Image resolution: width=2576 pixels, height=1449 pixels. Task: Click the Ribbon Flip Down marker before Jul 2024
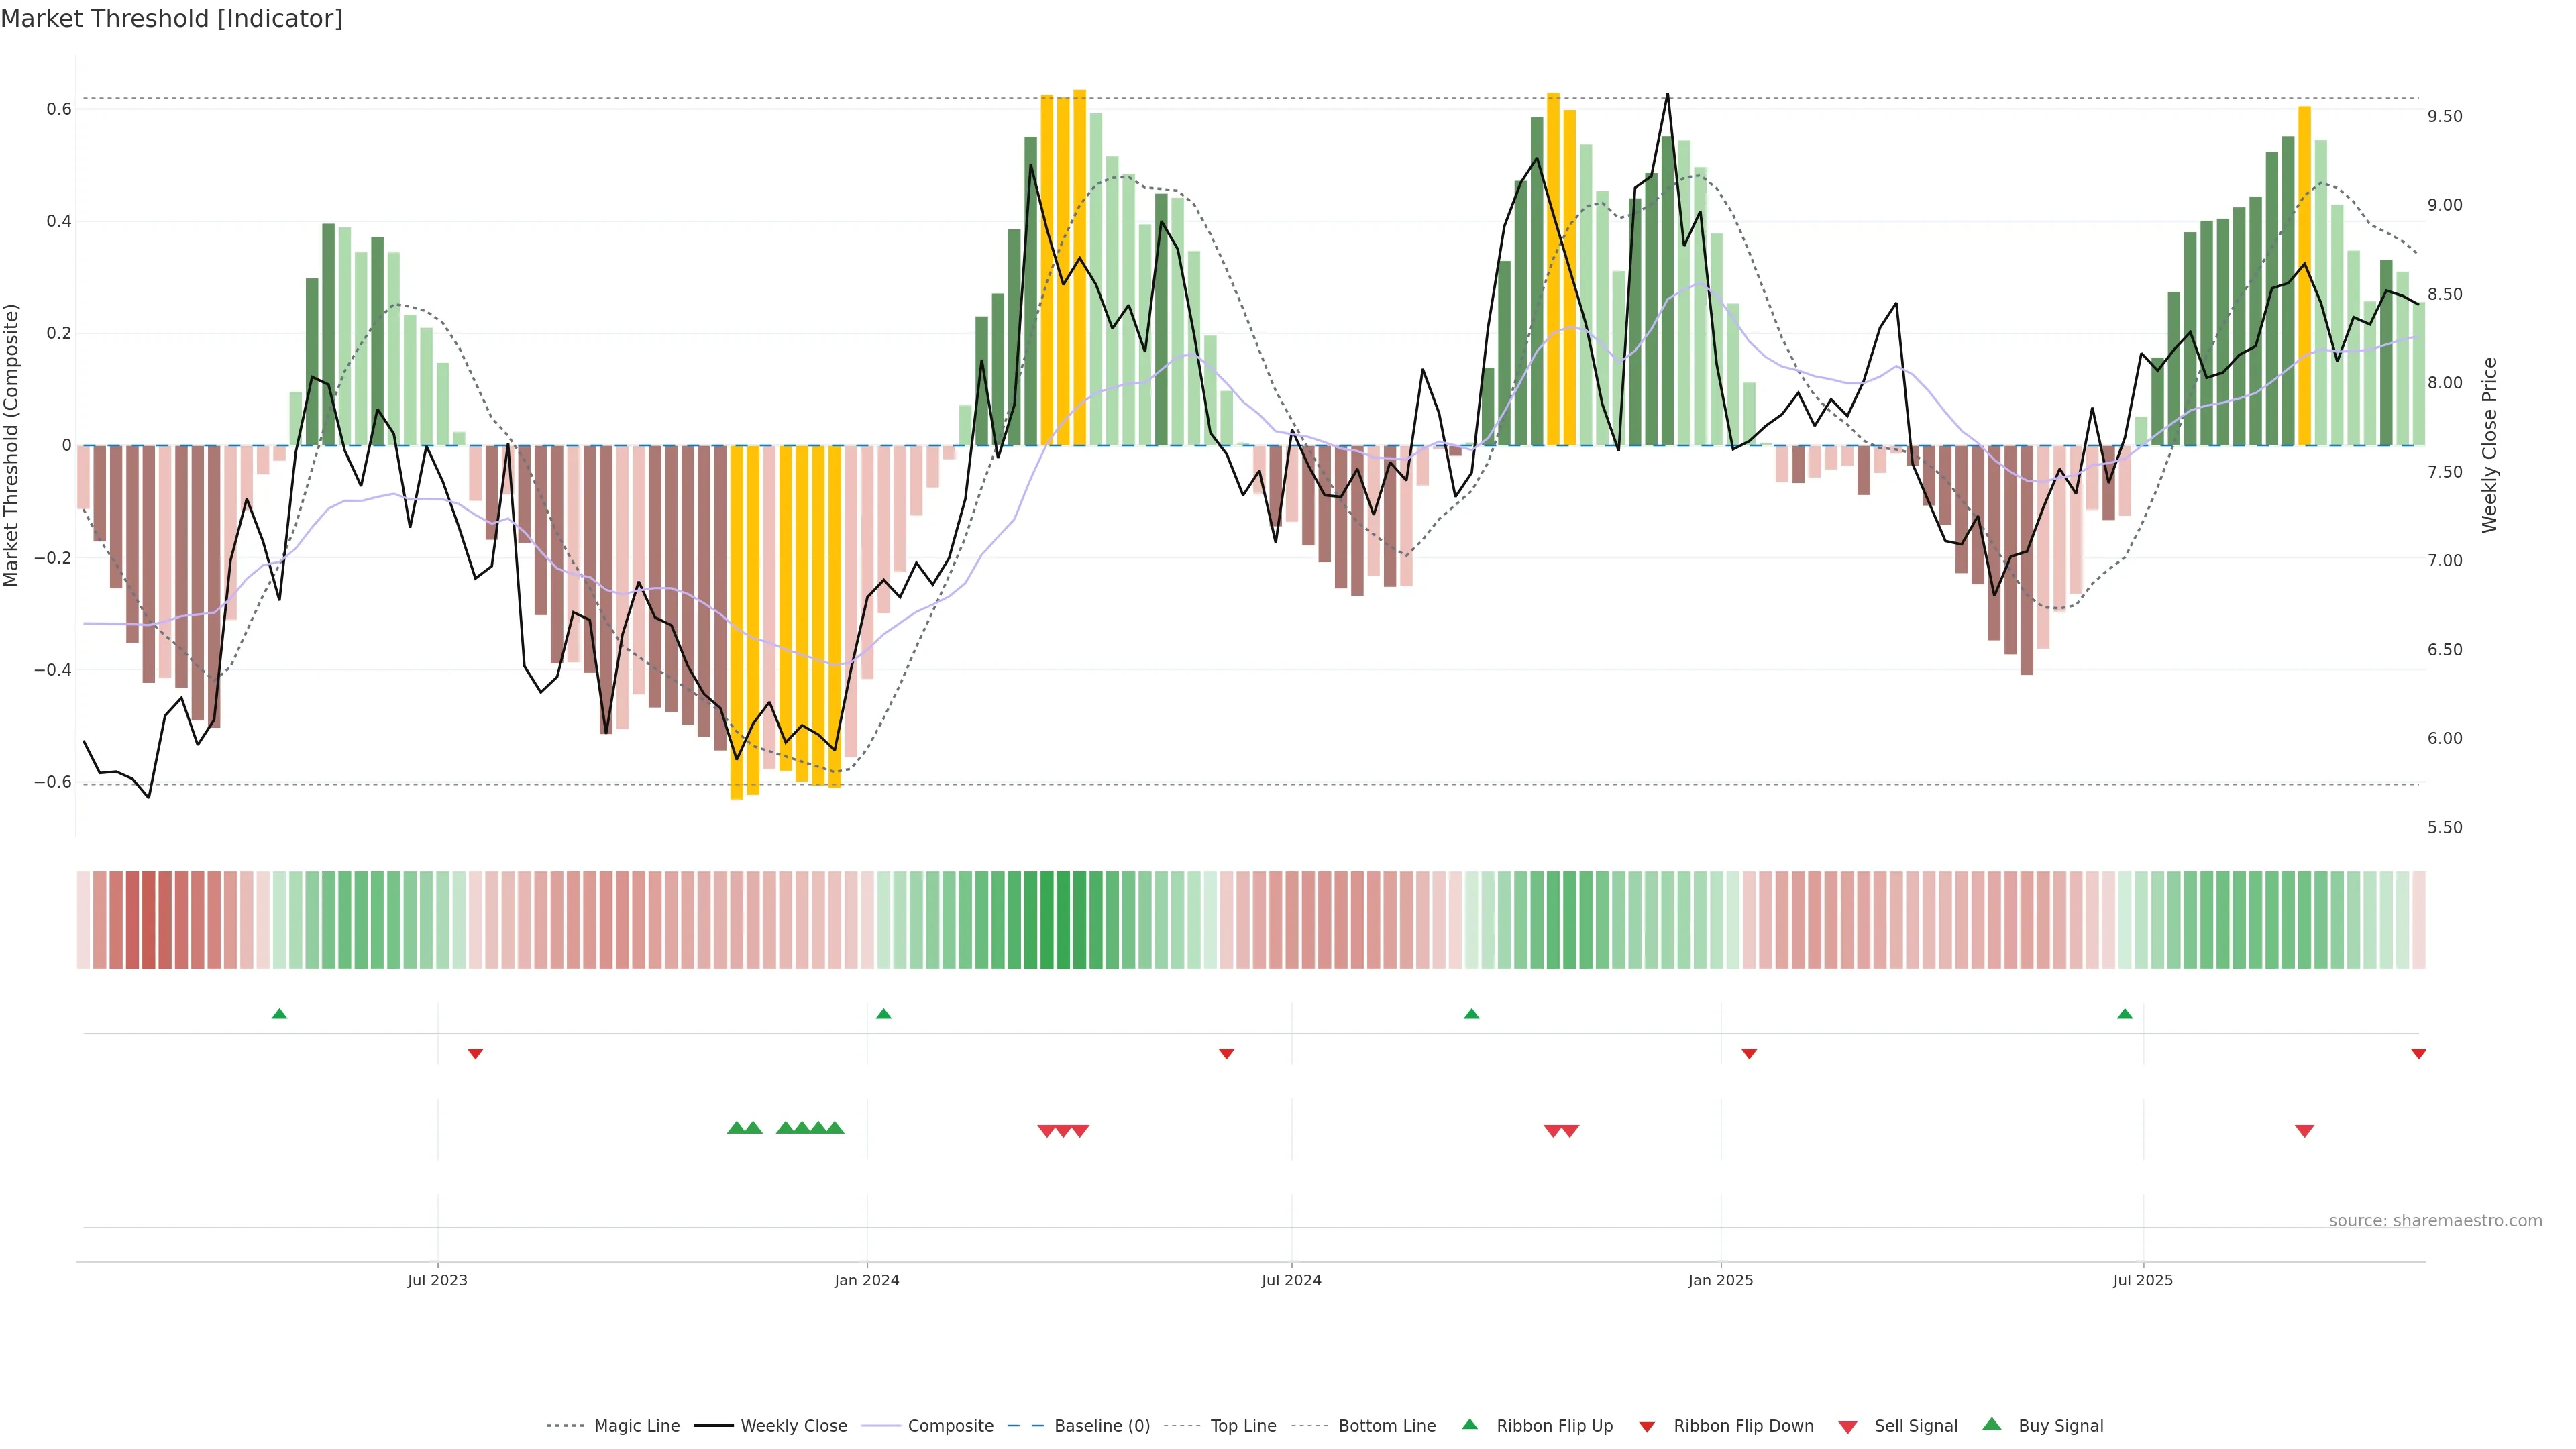click(x=1227, y=1054)
